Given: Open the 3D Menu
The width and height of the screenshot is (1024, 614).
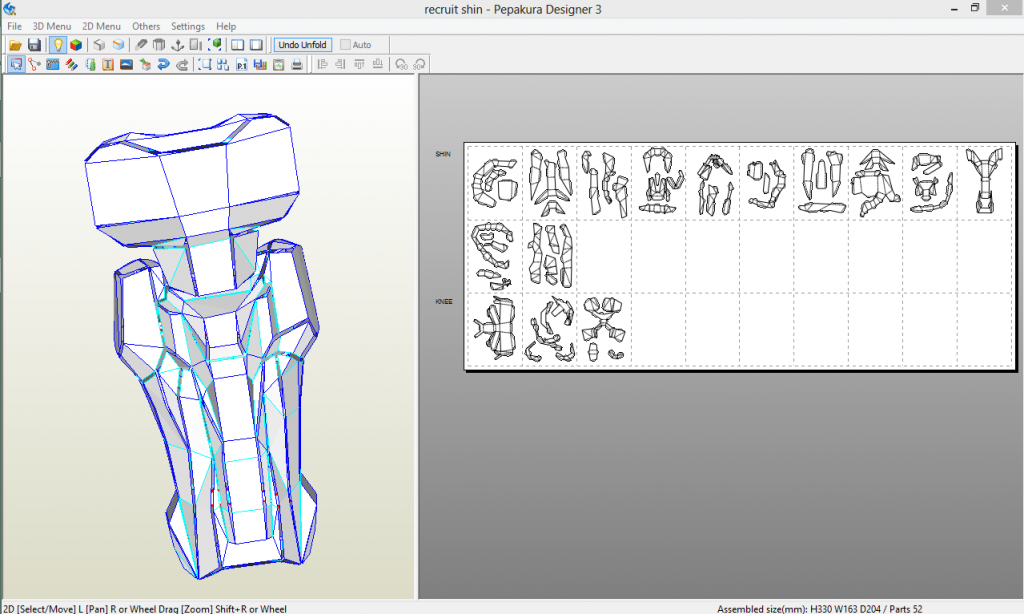Looking at the screenshot, I should [x=51, y=26].
